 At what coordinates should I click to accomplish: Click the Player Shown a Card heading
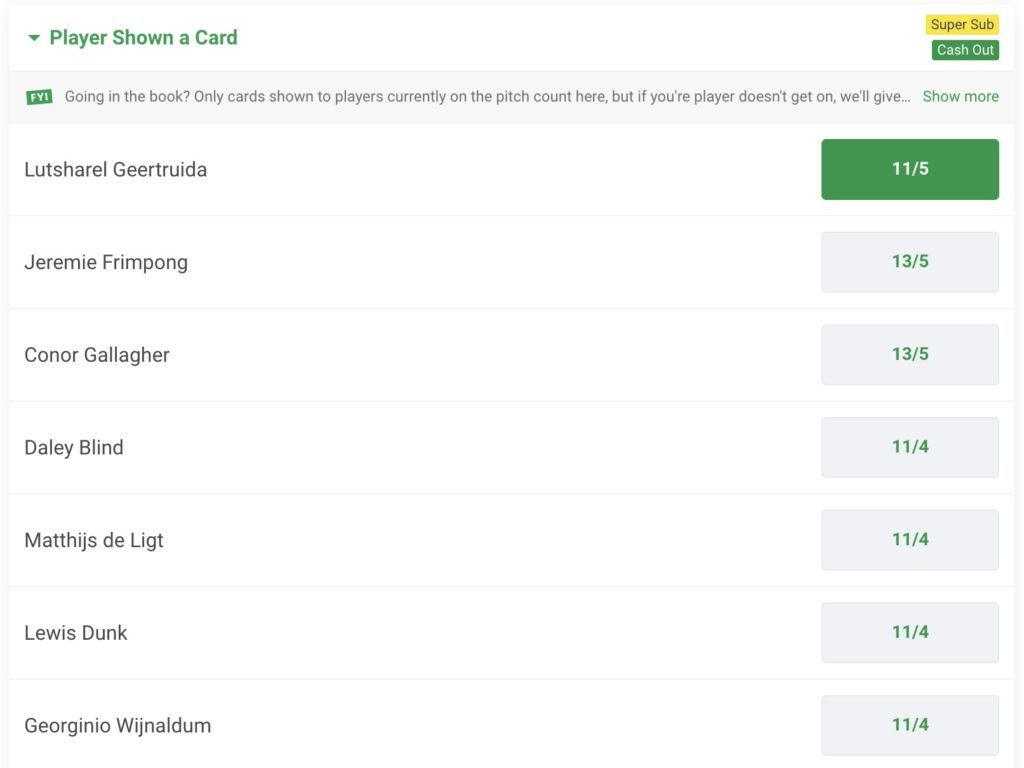(x=143, y=38)
